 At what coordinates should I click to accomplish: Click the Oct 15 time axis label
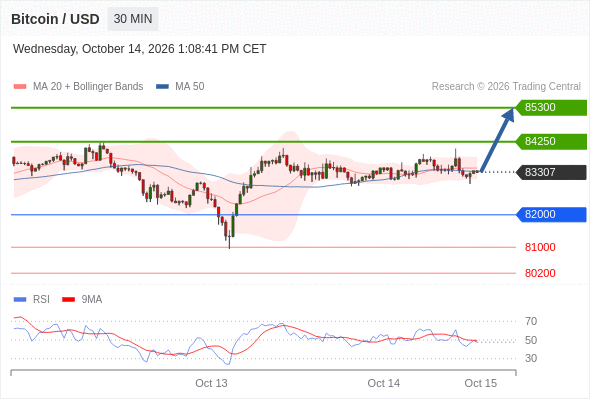[x=481, y=383]
